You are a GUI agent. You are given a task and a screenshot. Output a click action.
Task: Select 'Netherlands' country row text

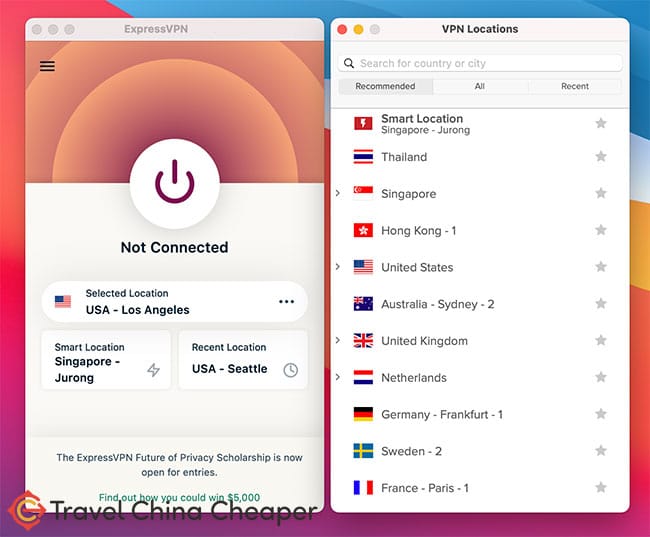pyautogui.click(x=414, y=378)
